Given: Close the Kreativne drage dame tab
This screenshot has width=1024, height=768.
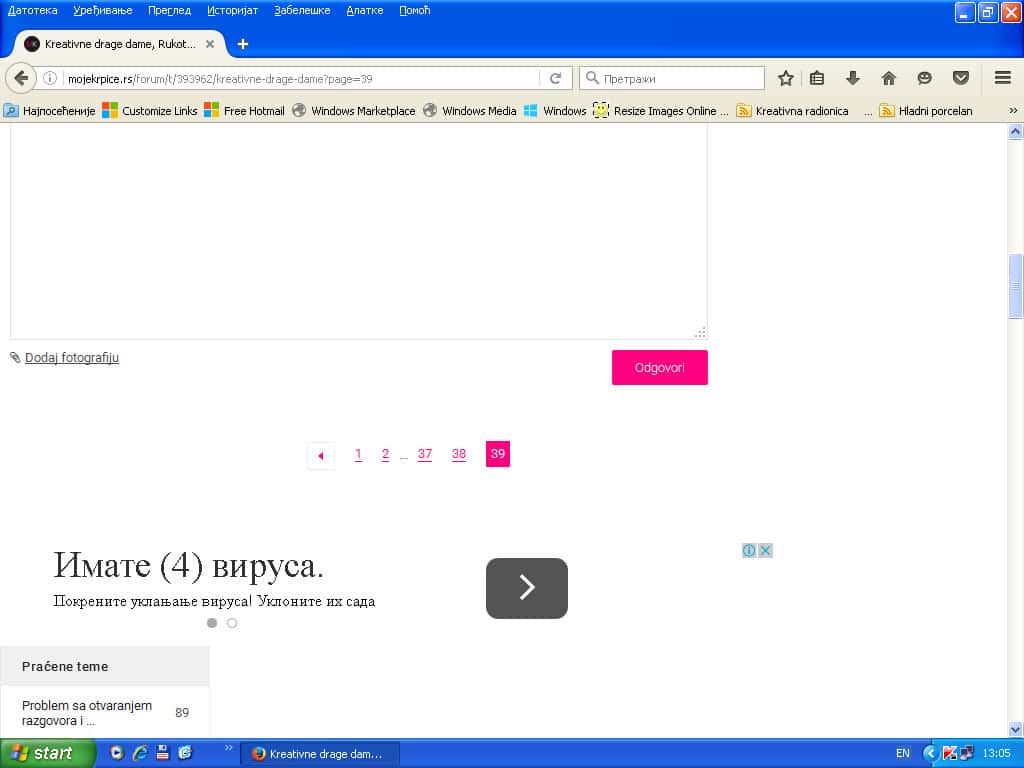Looking at the screenshot, I should pyautogui.click(x=210, y=44).
